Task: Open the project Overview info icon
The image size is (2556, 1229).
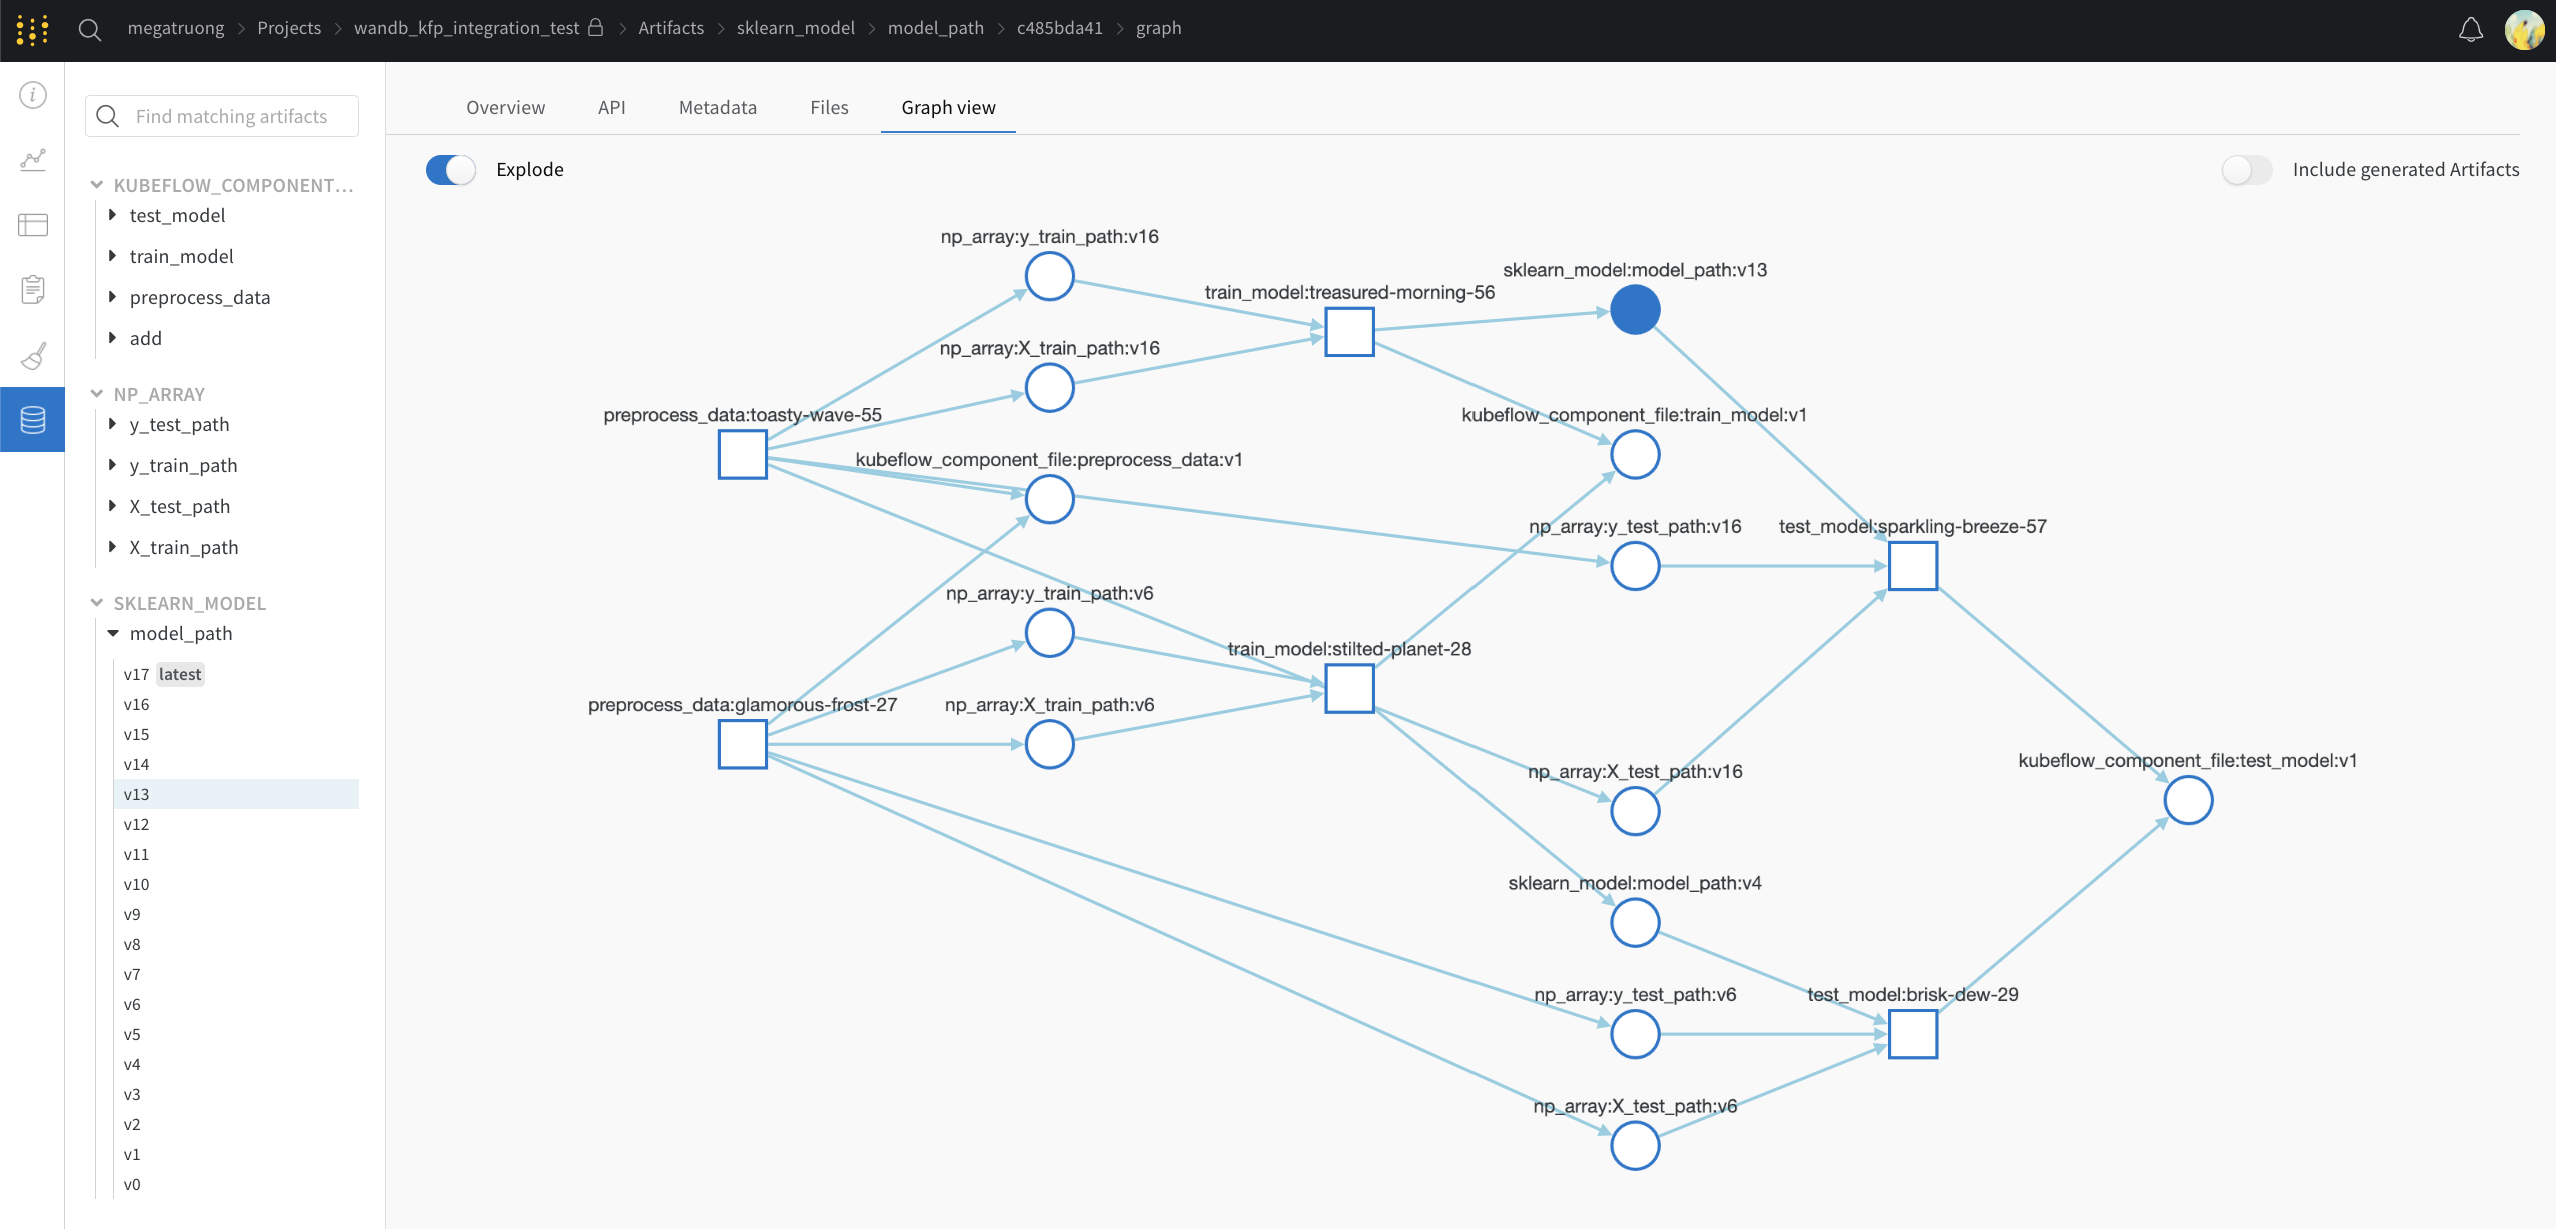Action: [x=32, y=95]
